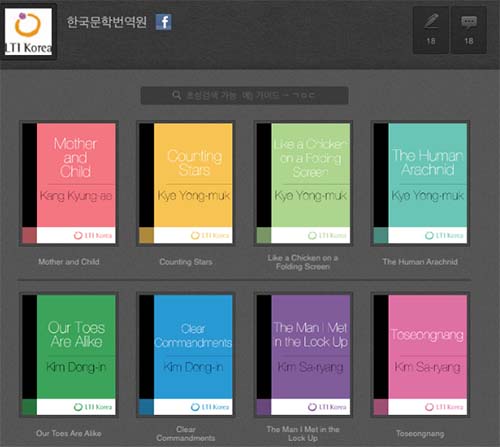
Task: Open the Our Toes Are Alike cover
Action: (x=69, y=355)
